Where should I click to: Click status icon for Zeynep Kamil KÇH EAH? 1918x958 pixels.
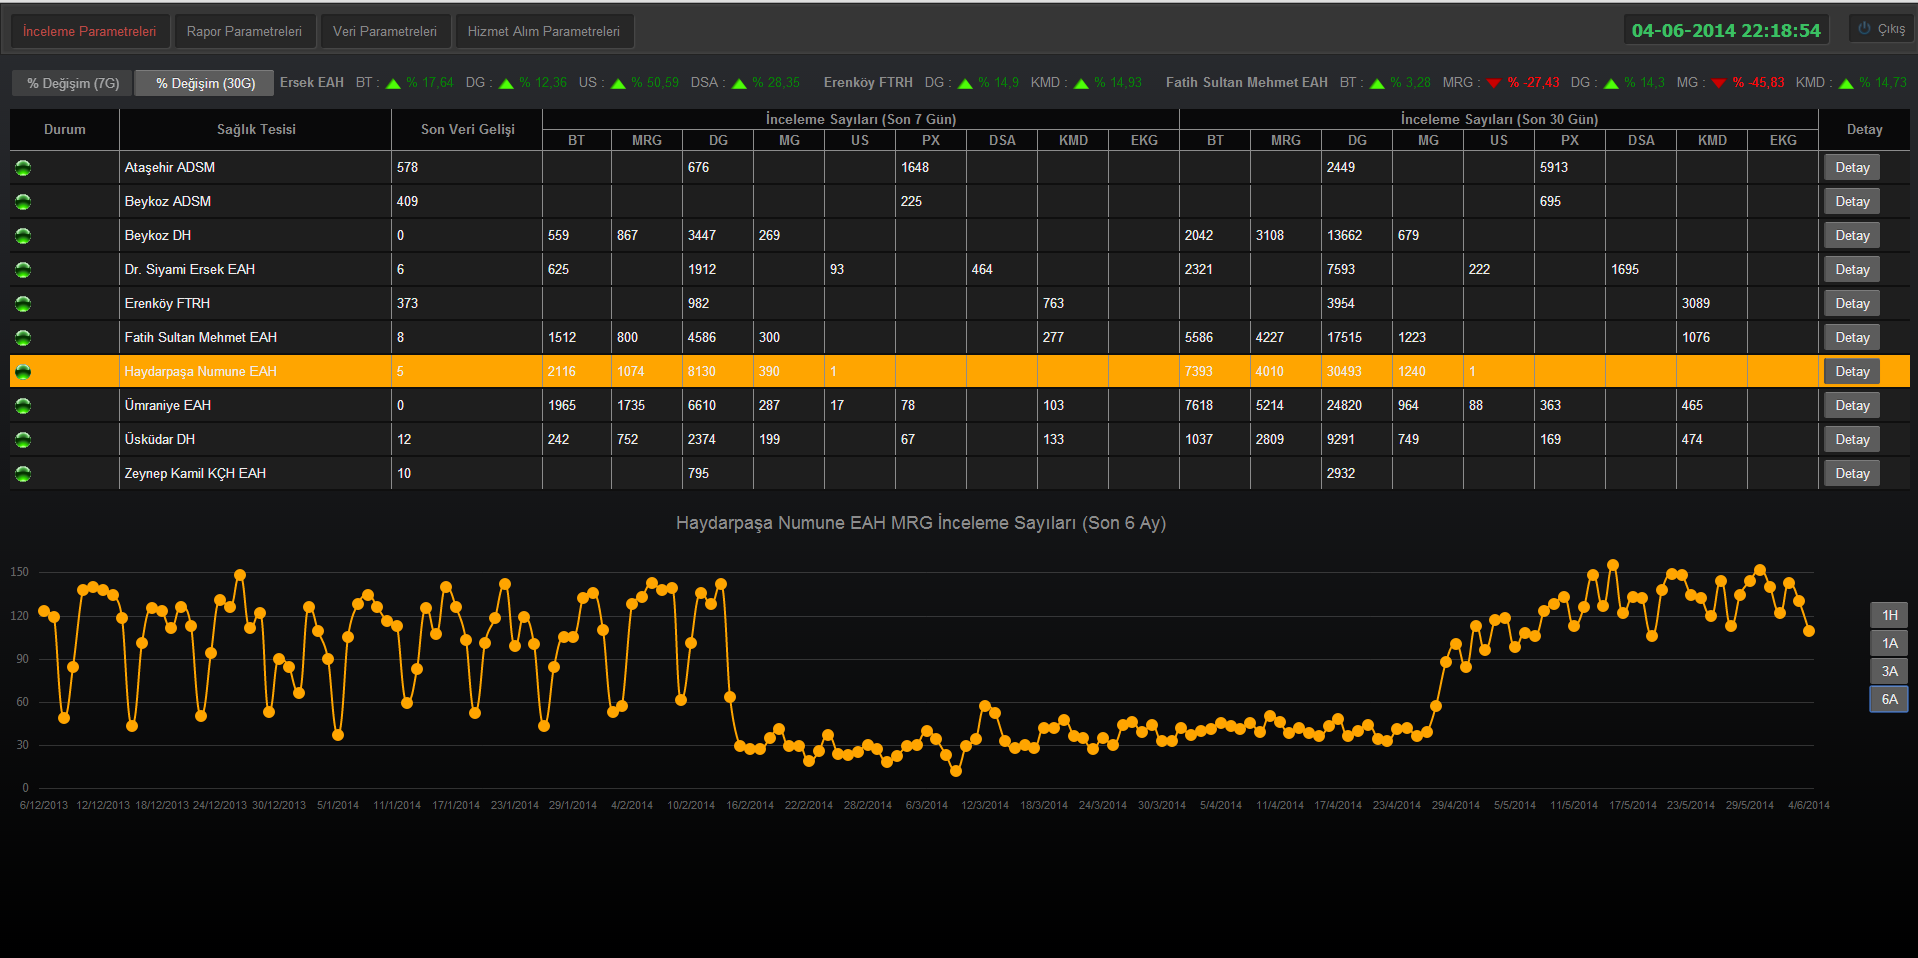[23, 474]
